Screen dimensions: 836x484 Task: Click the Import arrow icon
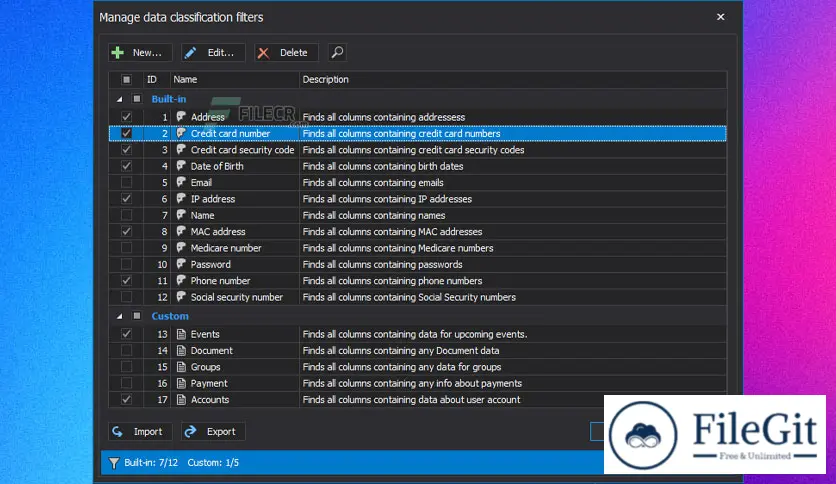click(x=117, y=431)
